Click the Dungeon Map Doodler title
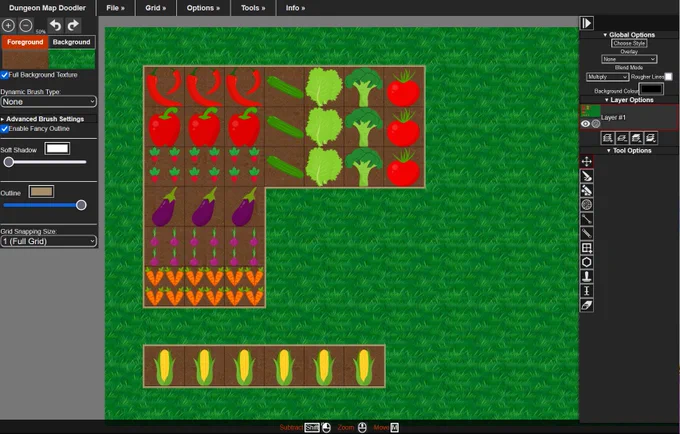This screenshot has height=434, width=680. tap(47, 8)
